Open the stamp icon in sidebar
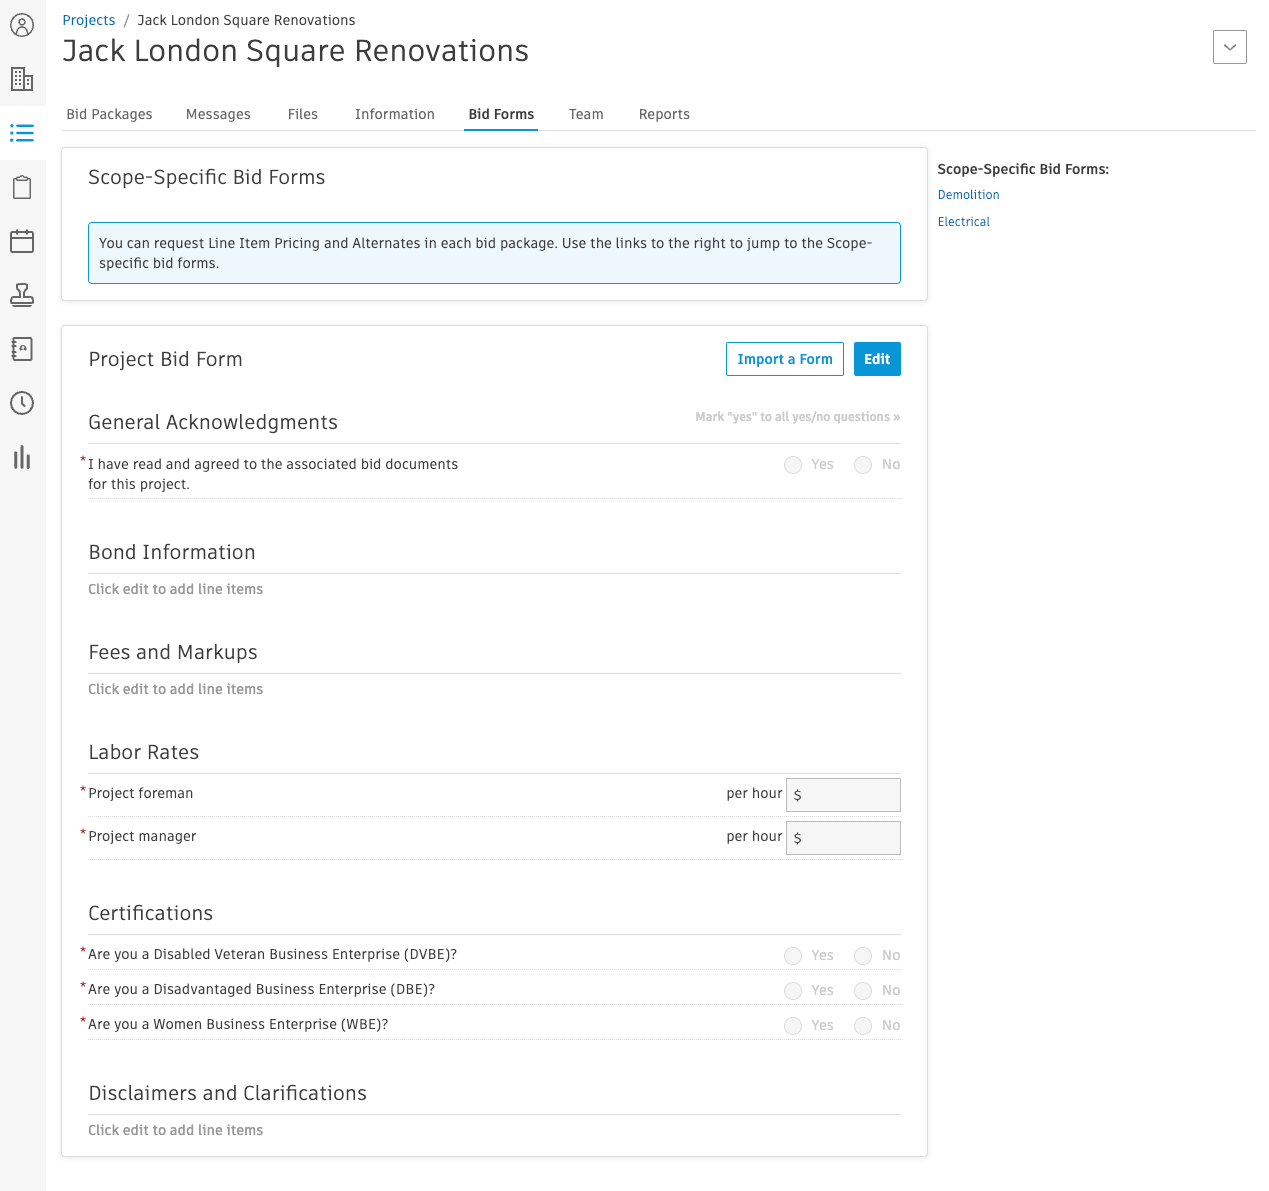The image size is (1269, 1191). [x=22, y=295]
